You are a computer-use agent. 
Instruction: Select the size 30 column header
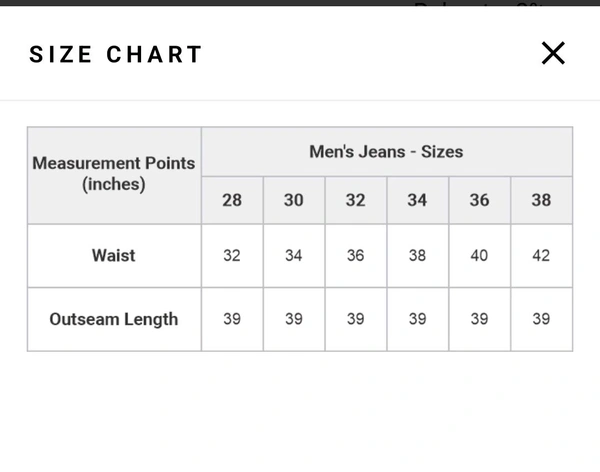pos(294,200)
